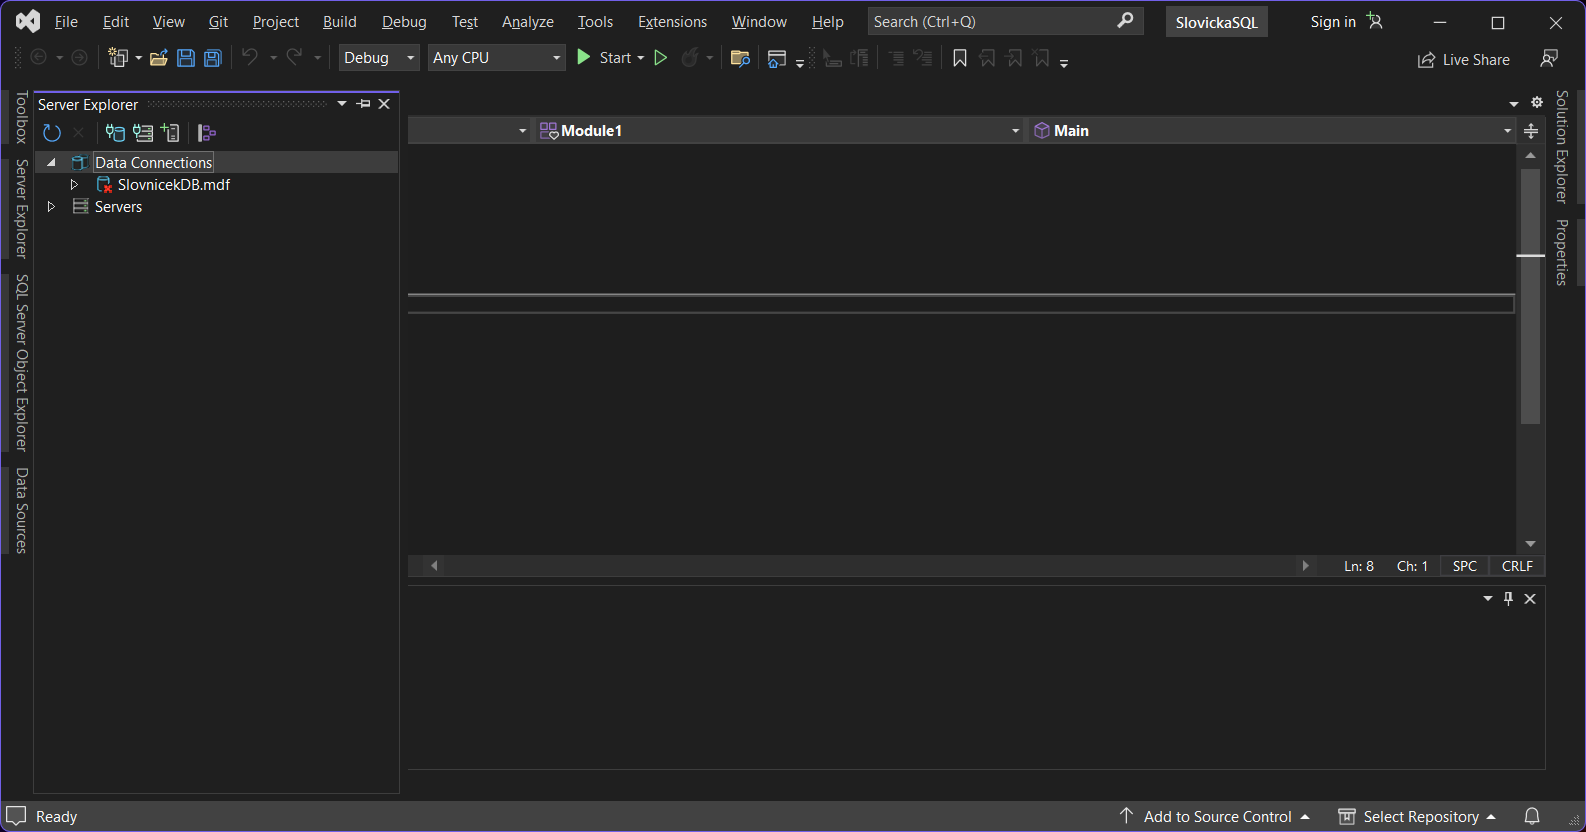
Task: Click Add to Source Control
Action: (x=1216, y=816)
